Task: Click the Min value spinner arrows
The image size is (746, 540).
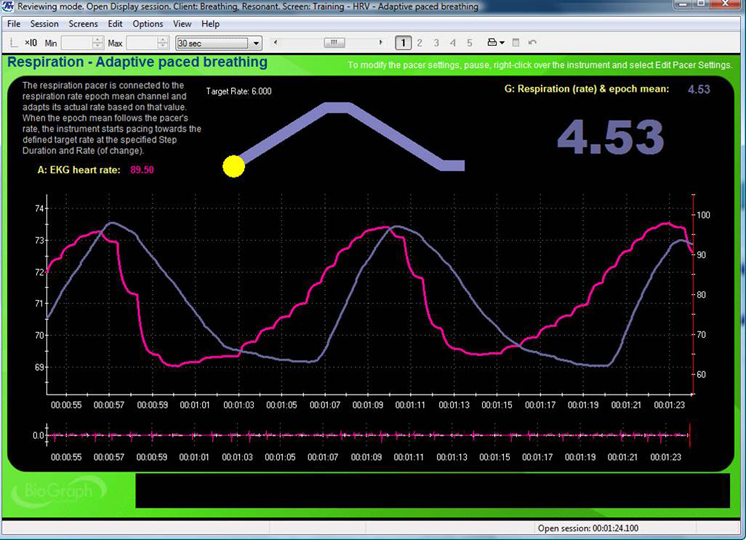Action: pyautogui.click(x=98, y=43)
